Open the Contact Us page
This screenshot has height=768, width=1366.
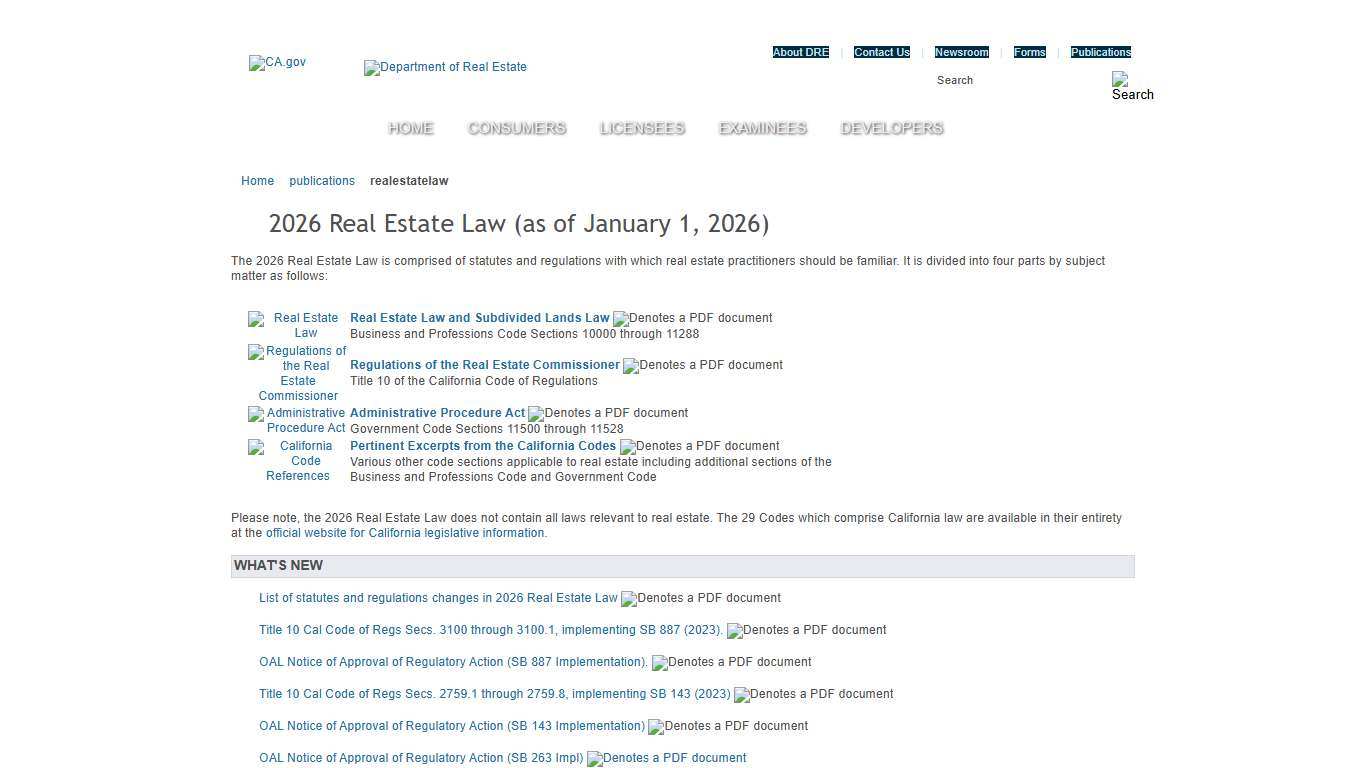(x=881, y=52)
